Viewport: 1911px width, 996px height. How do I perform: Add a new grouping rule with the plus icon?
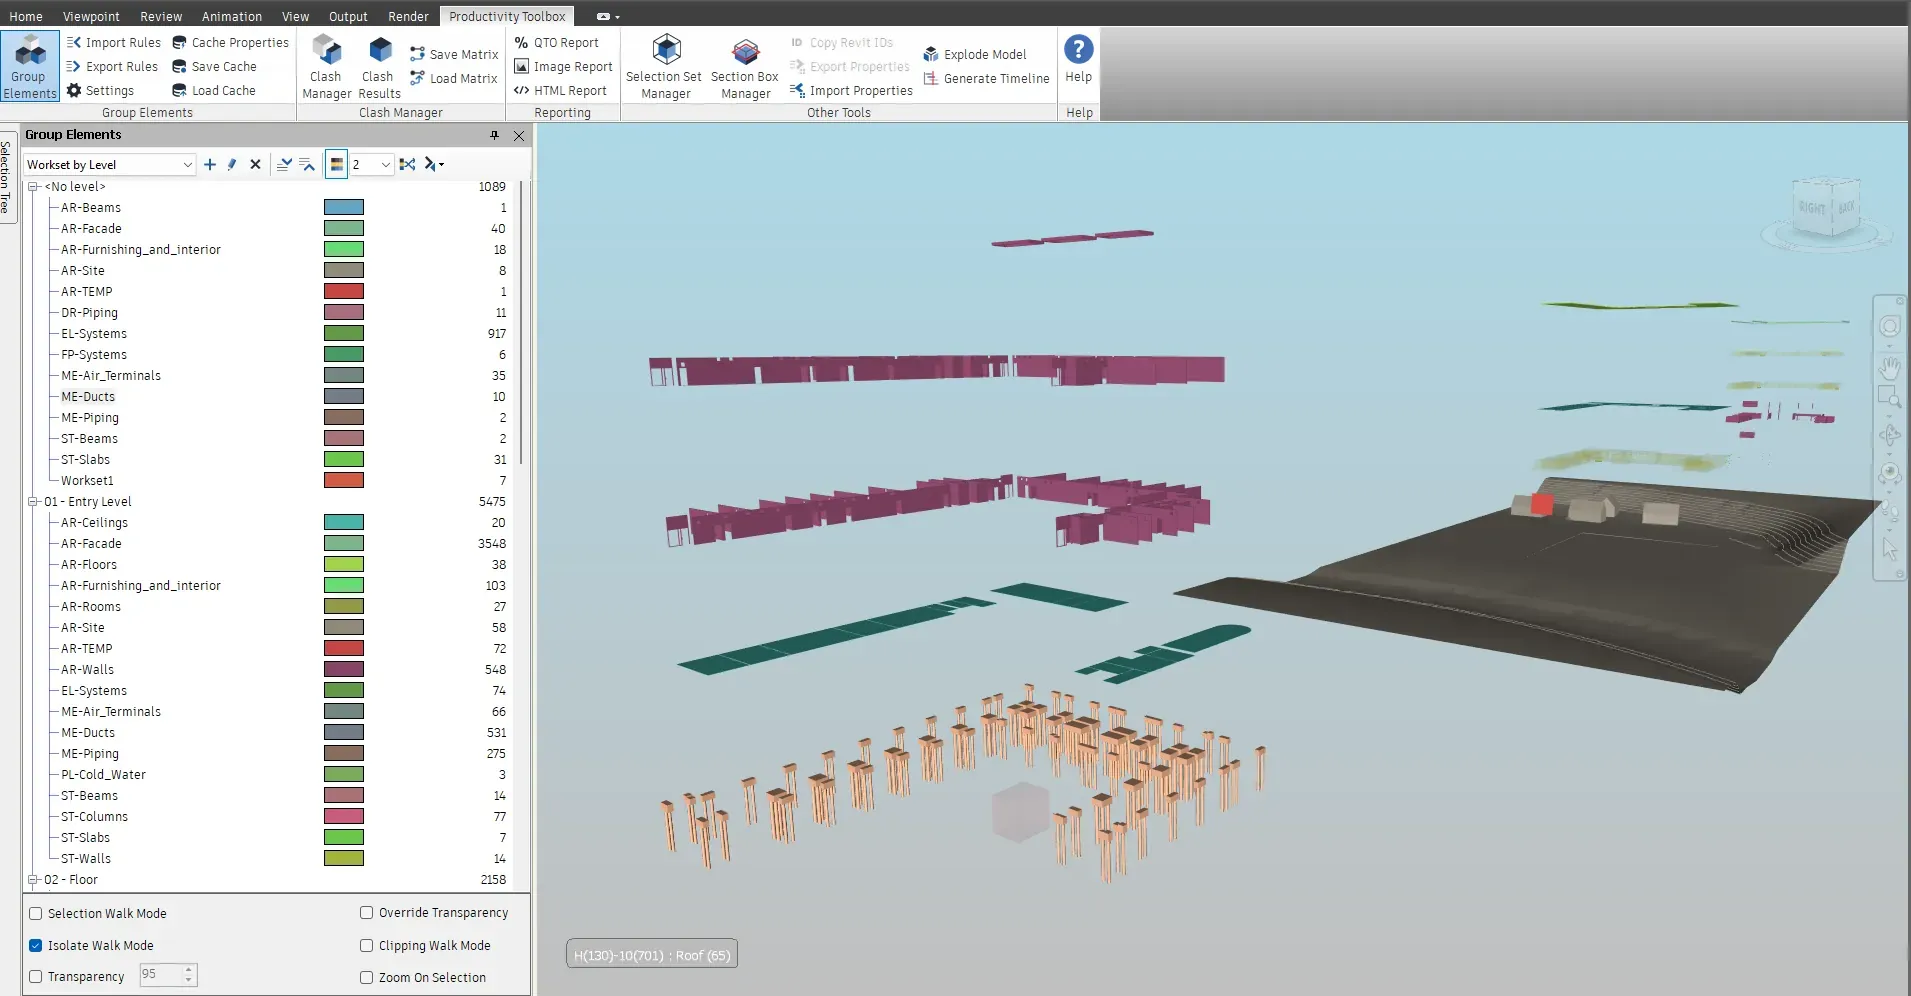pos(210,164)
